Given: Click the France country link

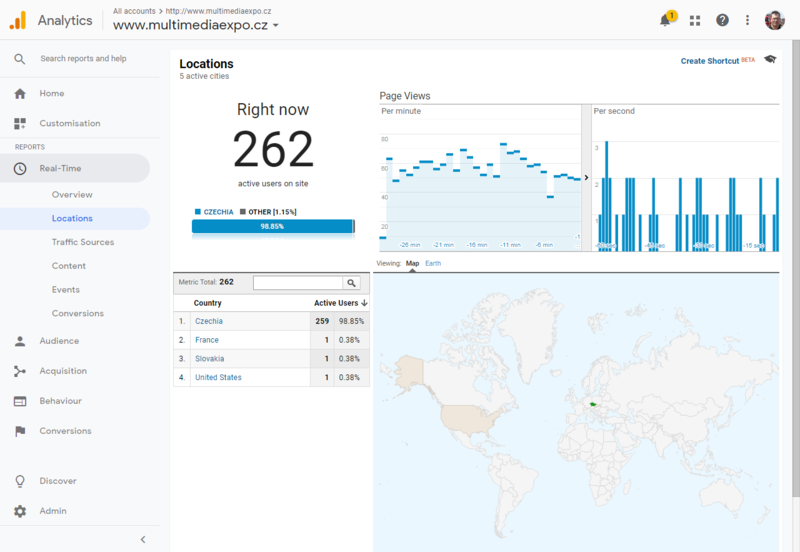Looking at the screenshot, I should [207, 340].
